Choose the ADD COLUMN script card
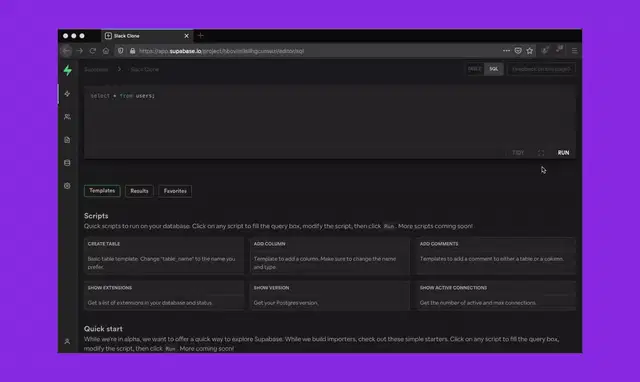 coord(330,255)
